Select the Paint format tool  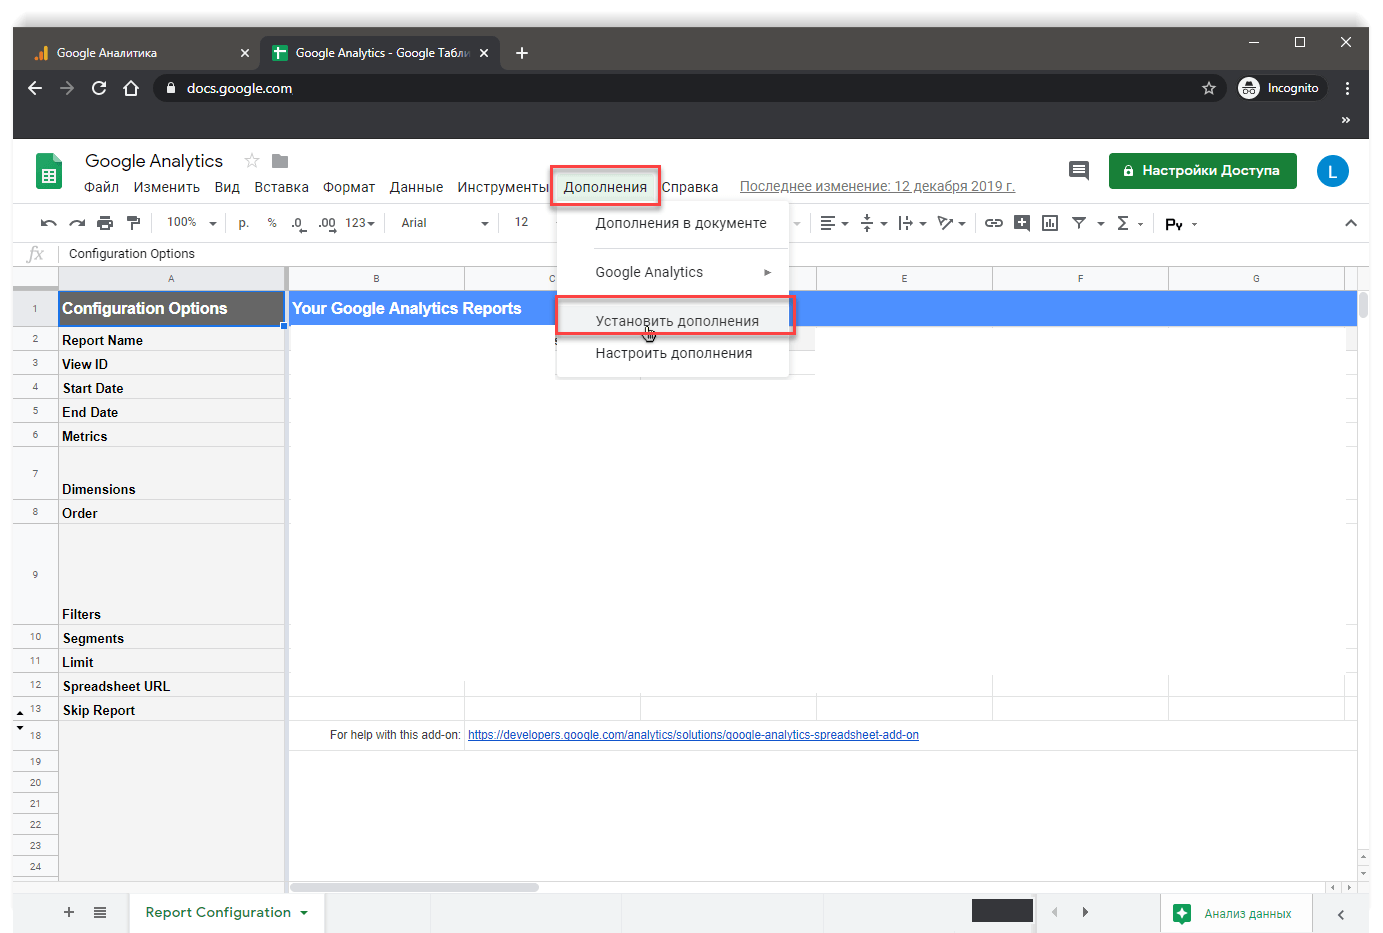point(133,223)
